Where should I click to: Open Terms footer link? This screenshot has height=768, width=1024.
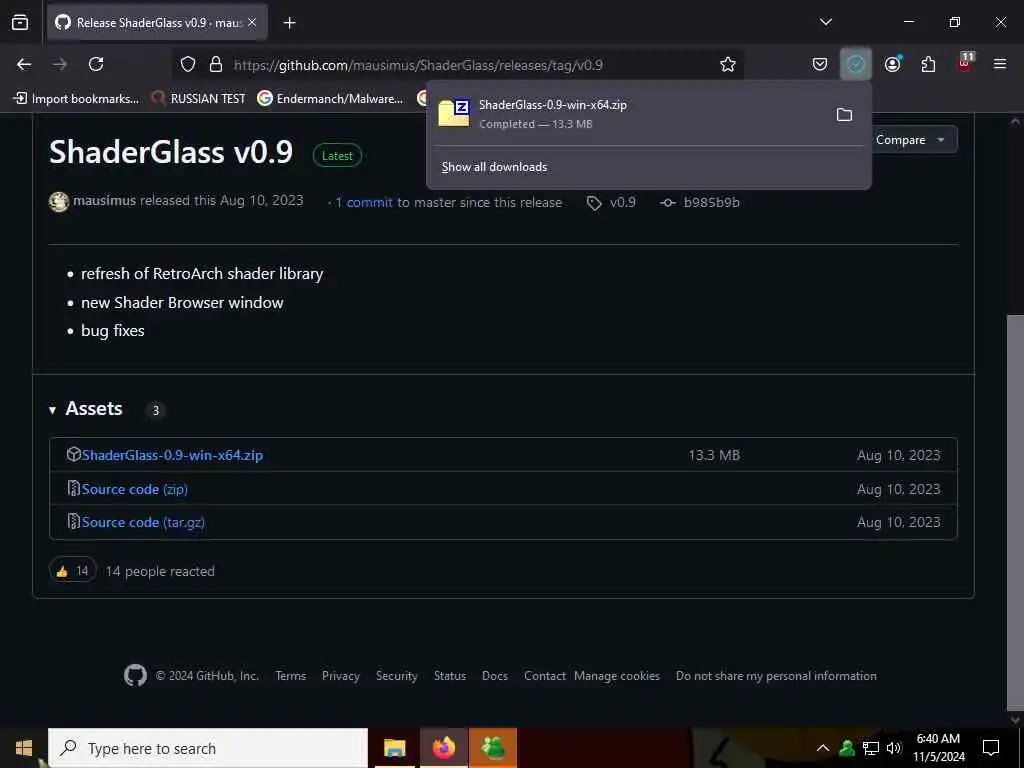coord(291,676)
